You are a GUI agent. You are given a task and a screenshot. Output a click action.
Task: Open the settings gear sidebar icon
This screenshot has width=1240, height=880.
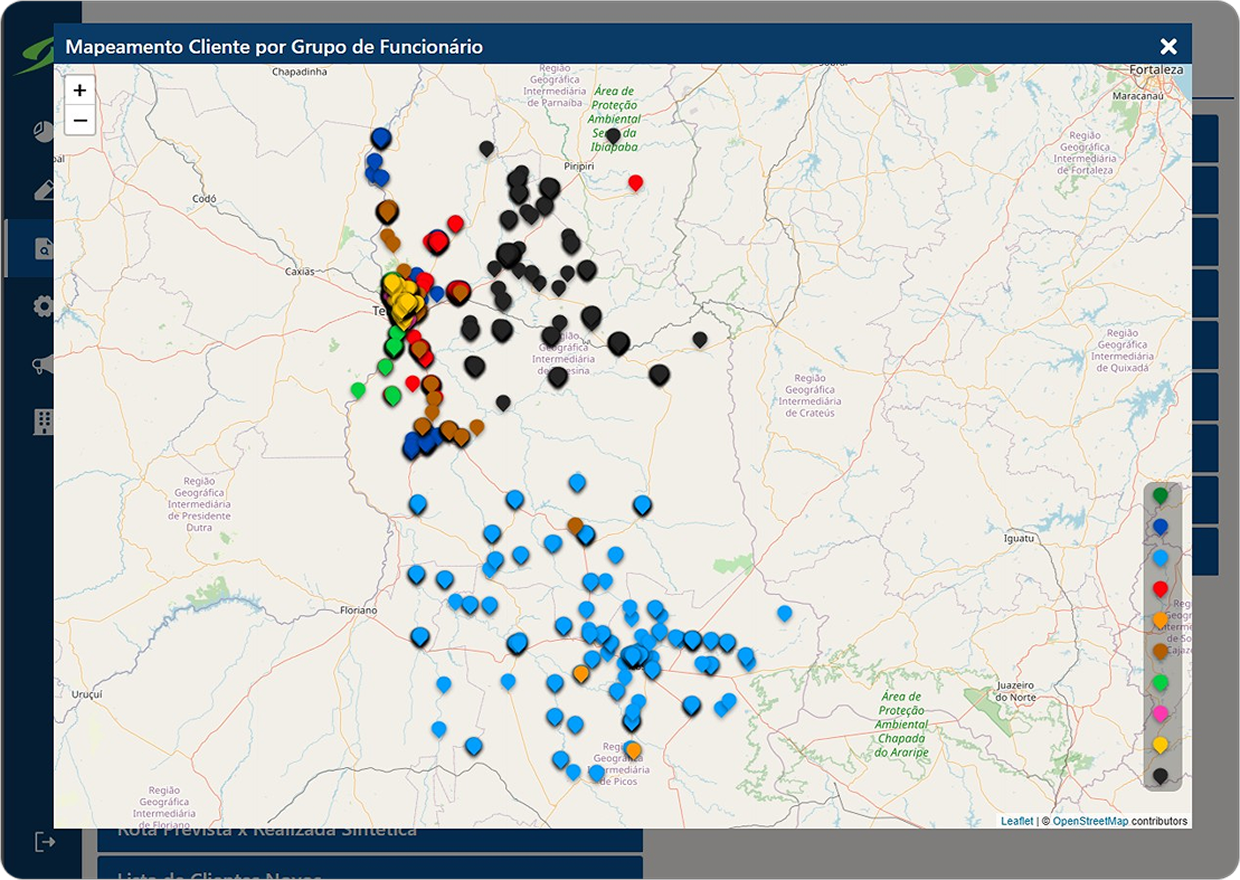click(x=43, y=306)
